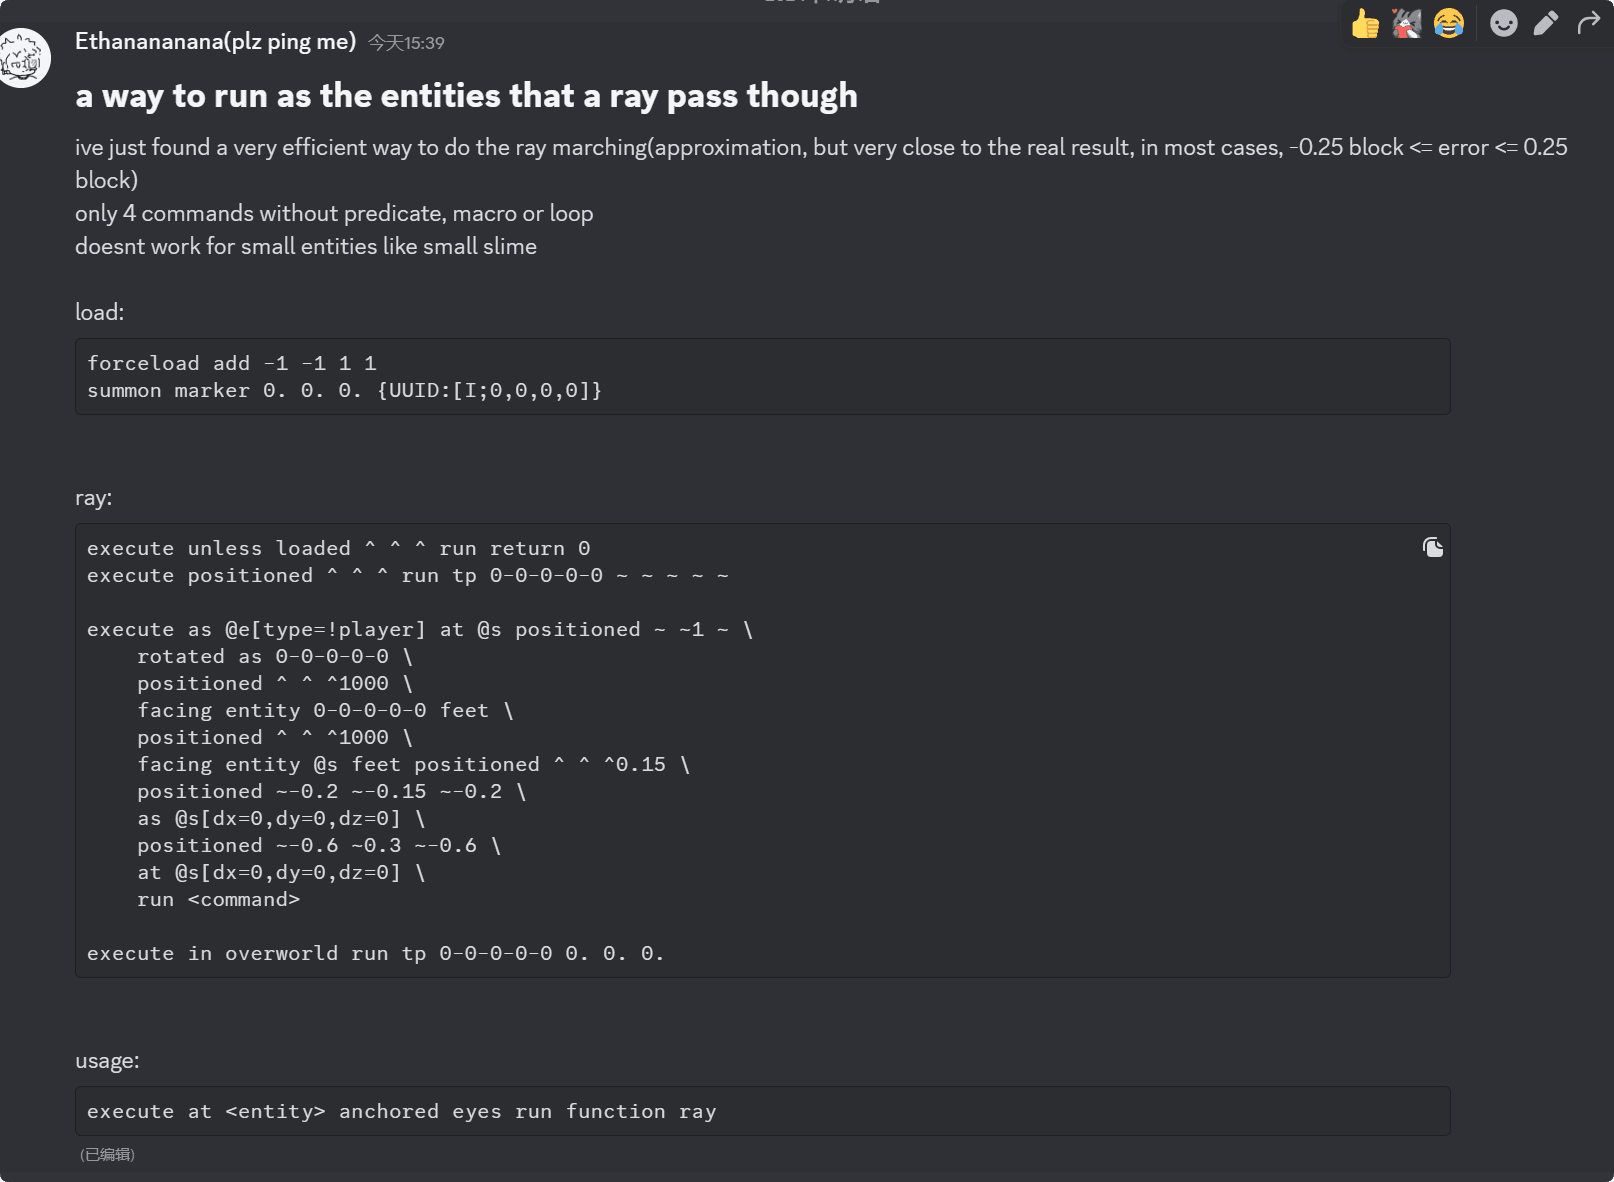
Task: Forward the message with the arrow icon
Action: (x=1588, y=23)
